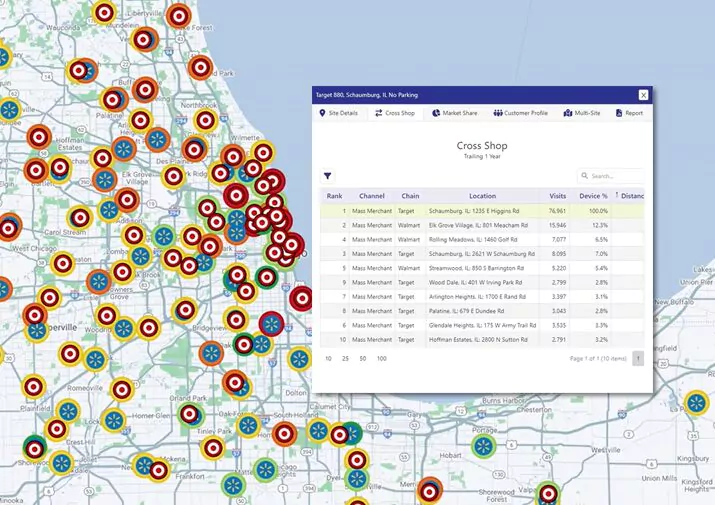The height and width of the screenshot is (505, 715).
Task: Select Walmart marker left of Elk Grove Village
Action: coord(104,180)
